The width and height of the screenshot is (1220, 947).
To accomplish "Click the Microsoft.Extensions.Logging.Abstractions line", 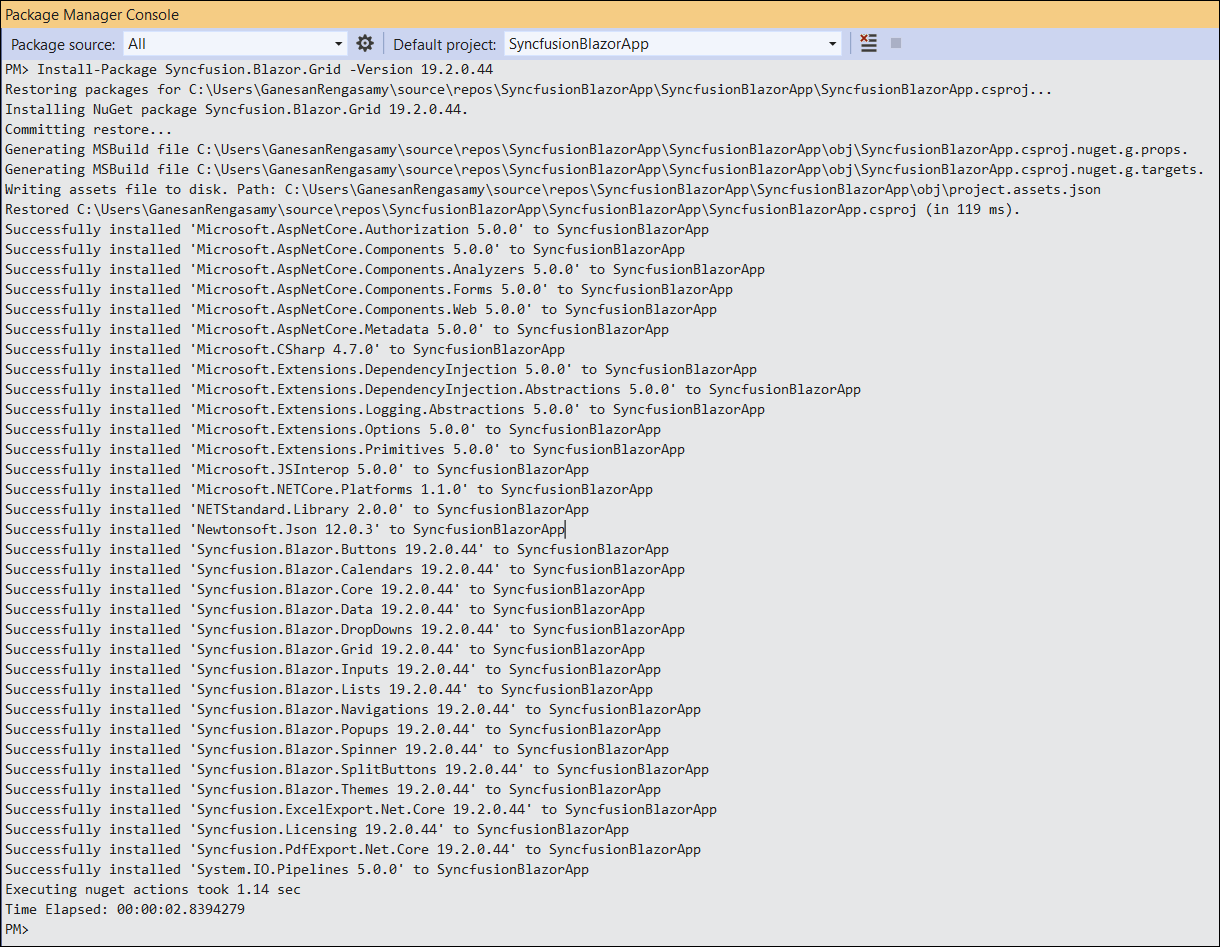I will point(385,409).
